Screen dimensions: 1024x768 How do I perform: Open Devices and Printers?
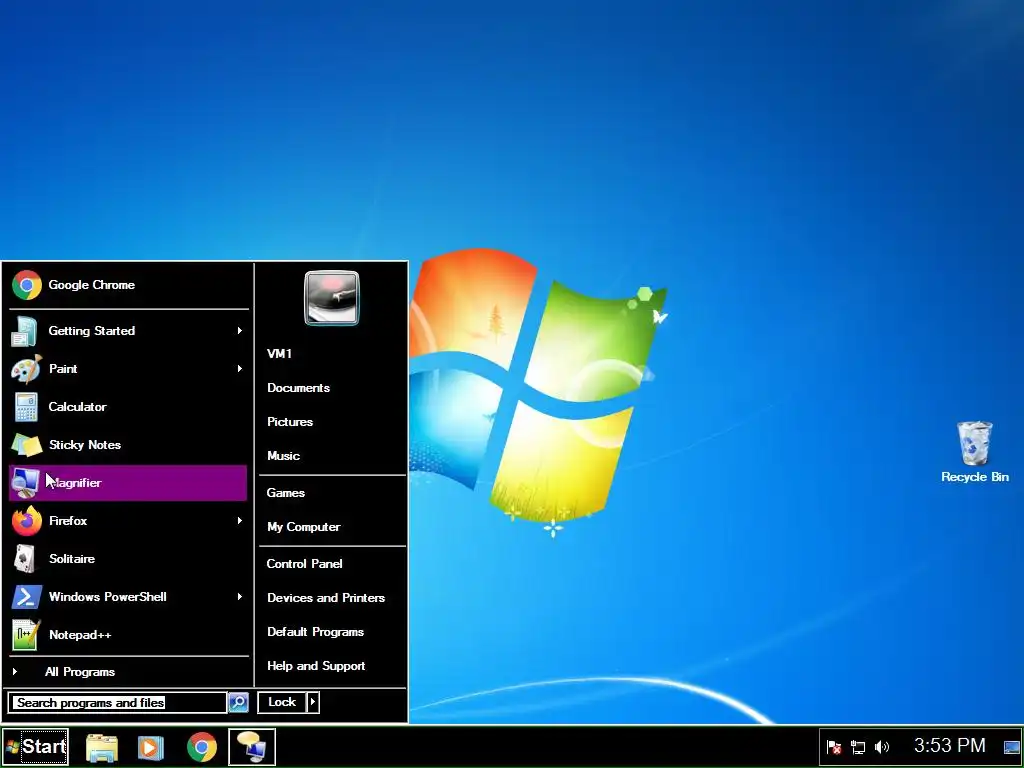pyautogui.click(x=326, y=598)
